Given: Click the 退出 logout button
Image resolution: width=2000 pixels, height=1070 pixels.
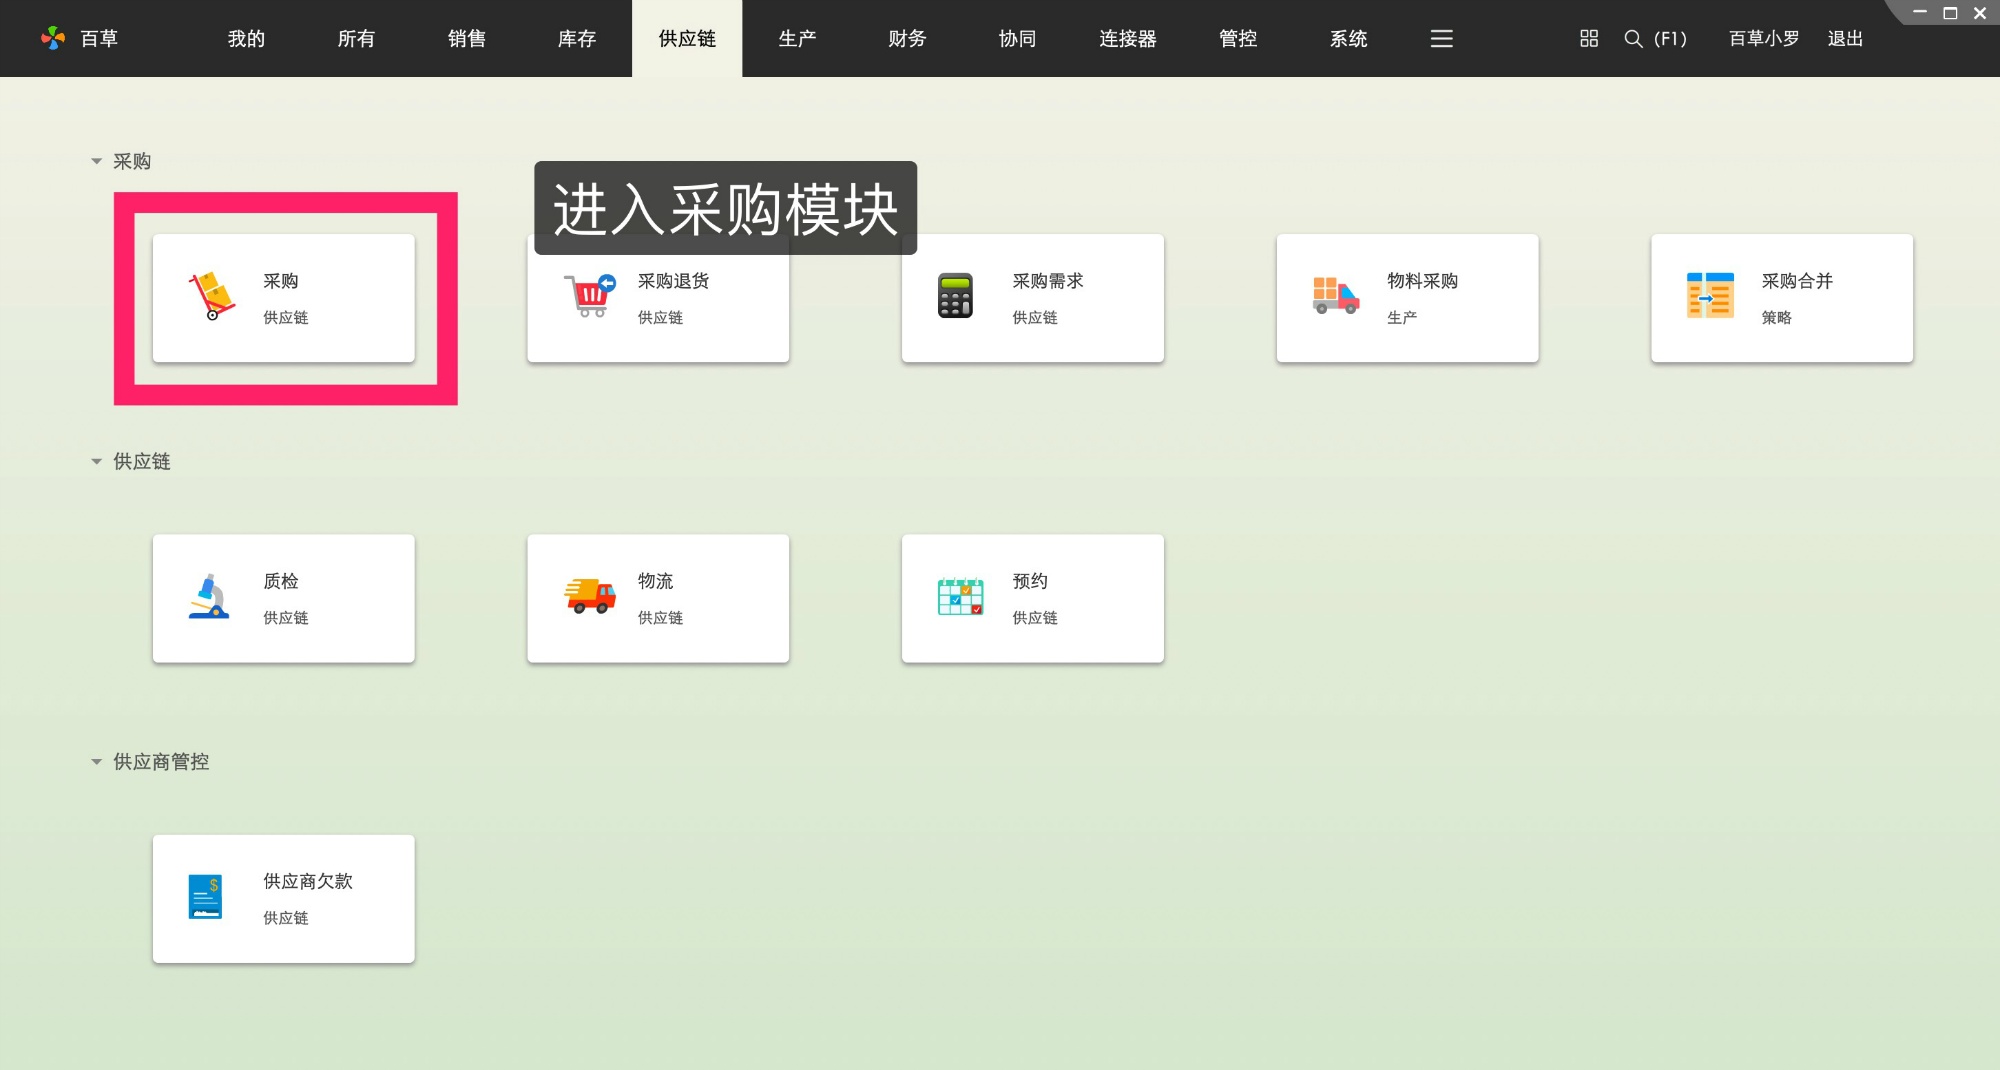Looking at the screenshot, I should [1845, 39].
